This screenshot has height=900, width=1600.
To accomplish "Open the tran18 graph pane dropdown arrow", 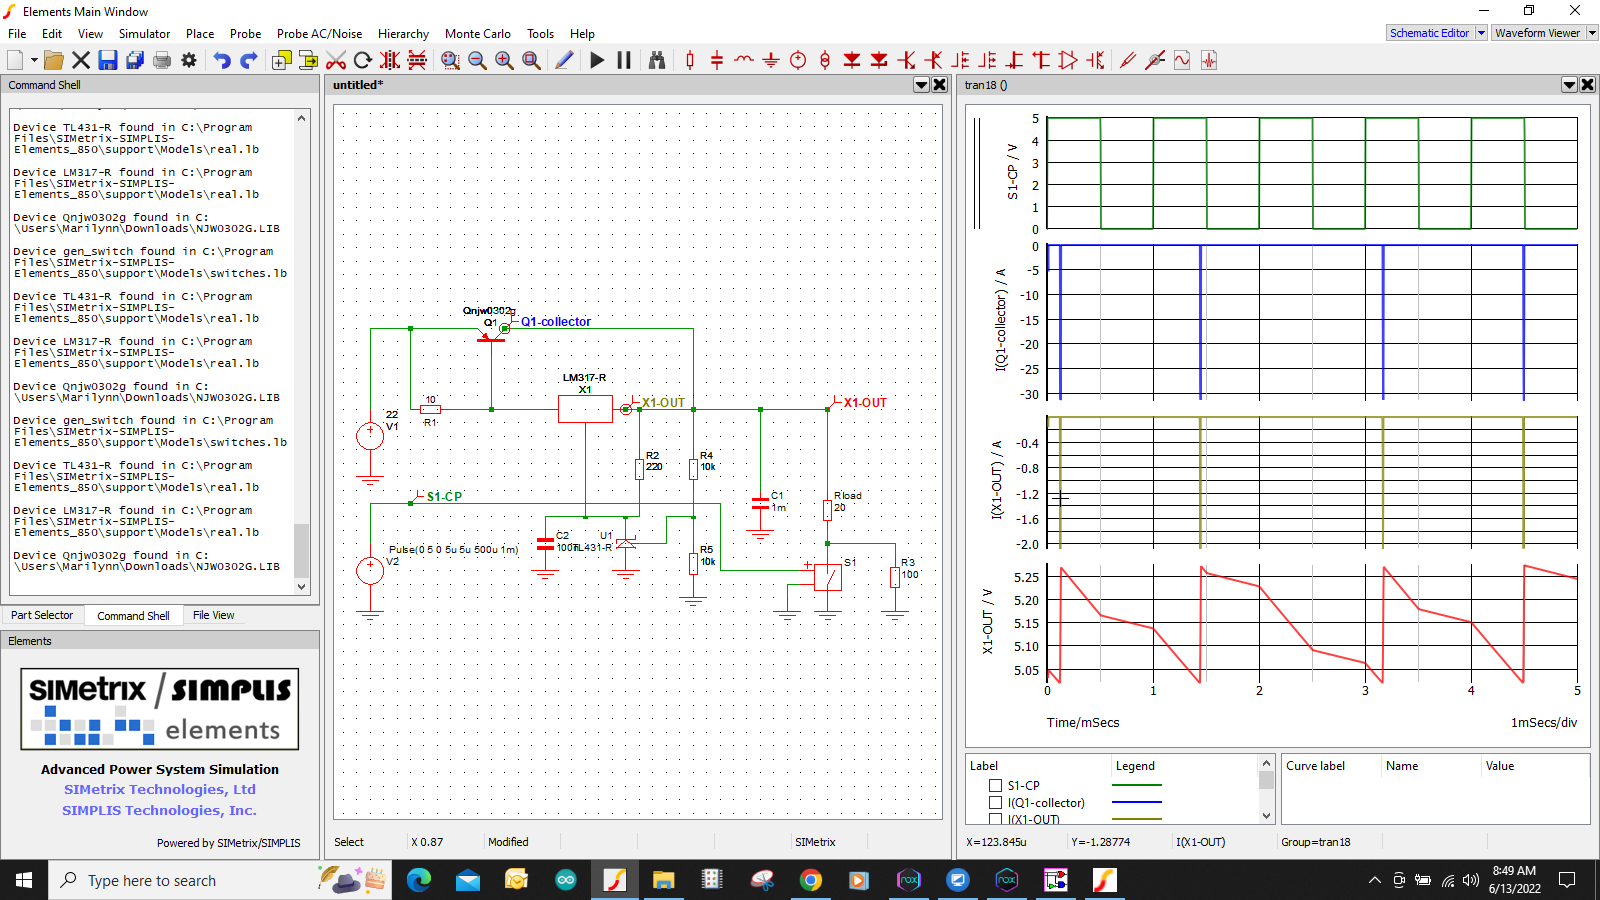I will pos(1570,85).
